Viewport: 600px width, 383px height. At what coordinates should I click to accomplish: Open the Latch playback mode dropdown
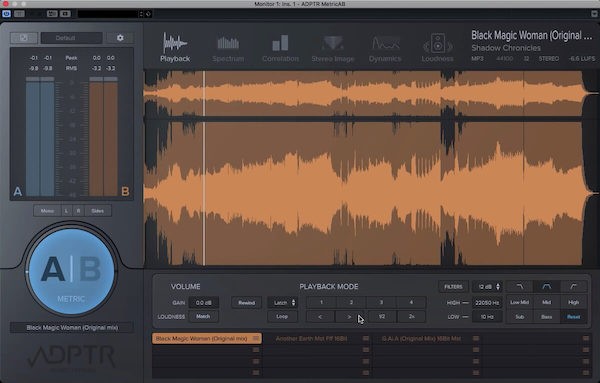282,303
